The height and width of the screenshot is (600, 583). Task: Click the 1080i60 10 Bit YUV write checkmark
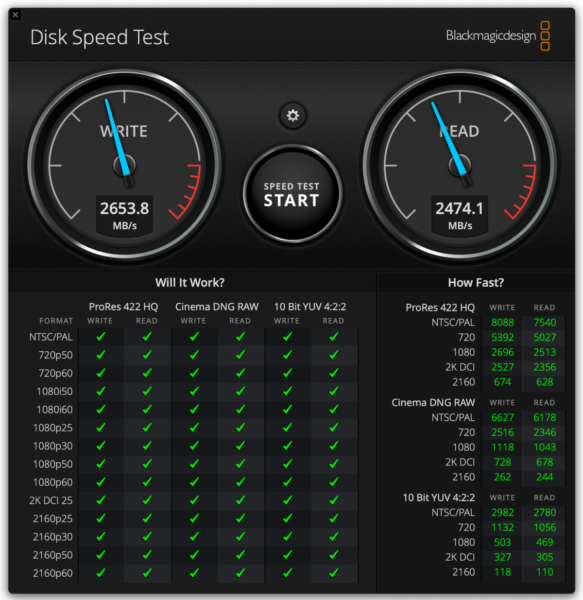[287, 409]
